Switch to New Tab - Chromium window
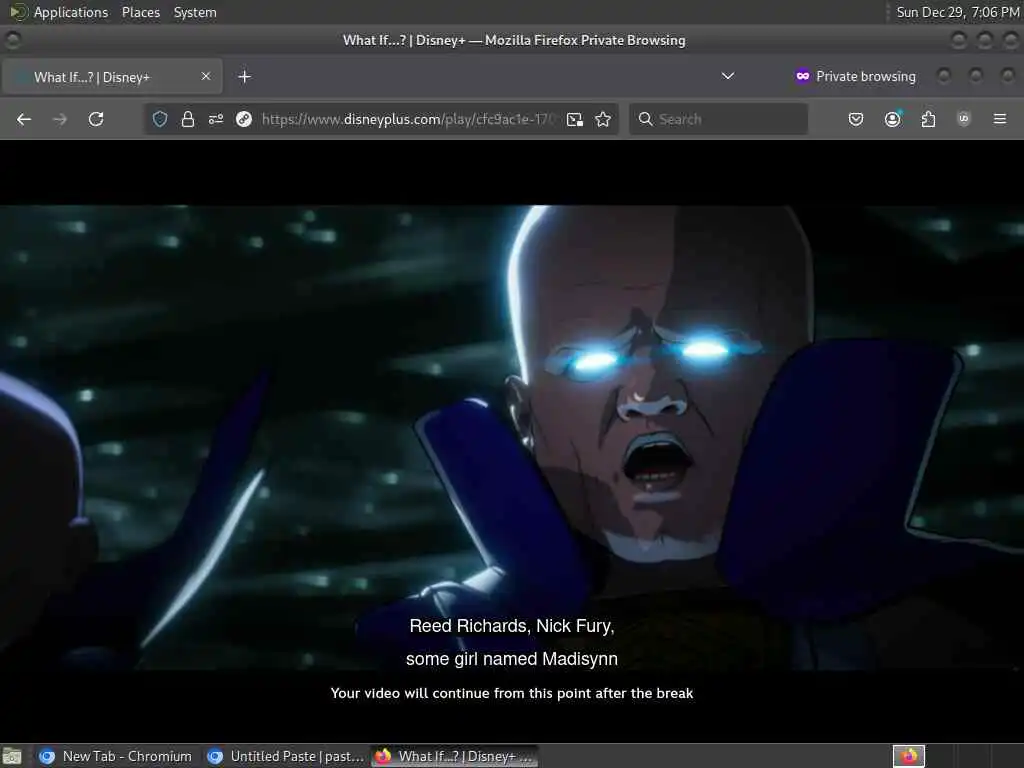1024x768 pixels. tap(116, 756)
